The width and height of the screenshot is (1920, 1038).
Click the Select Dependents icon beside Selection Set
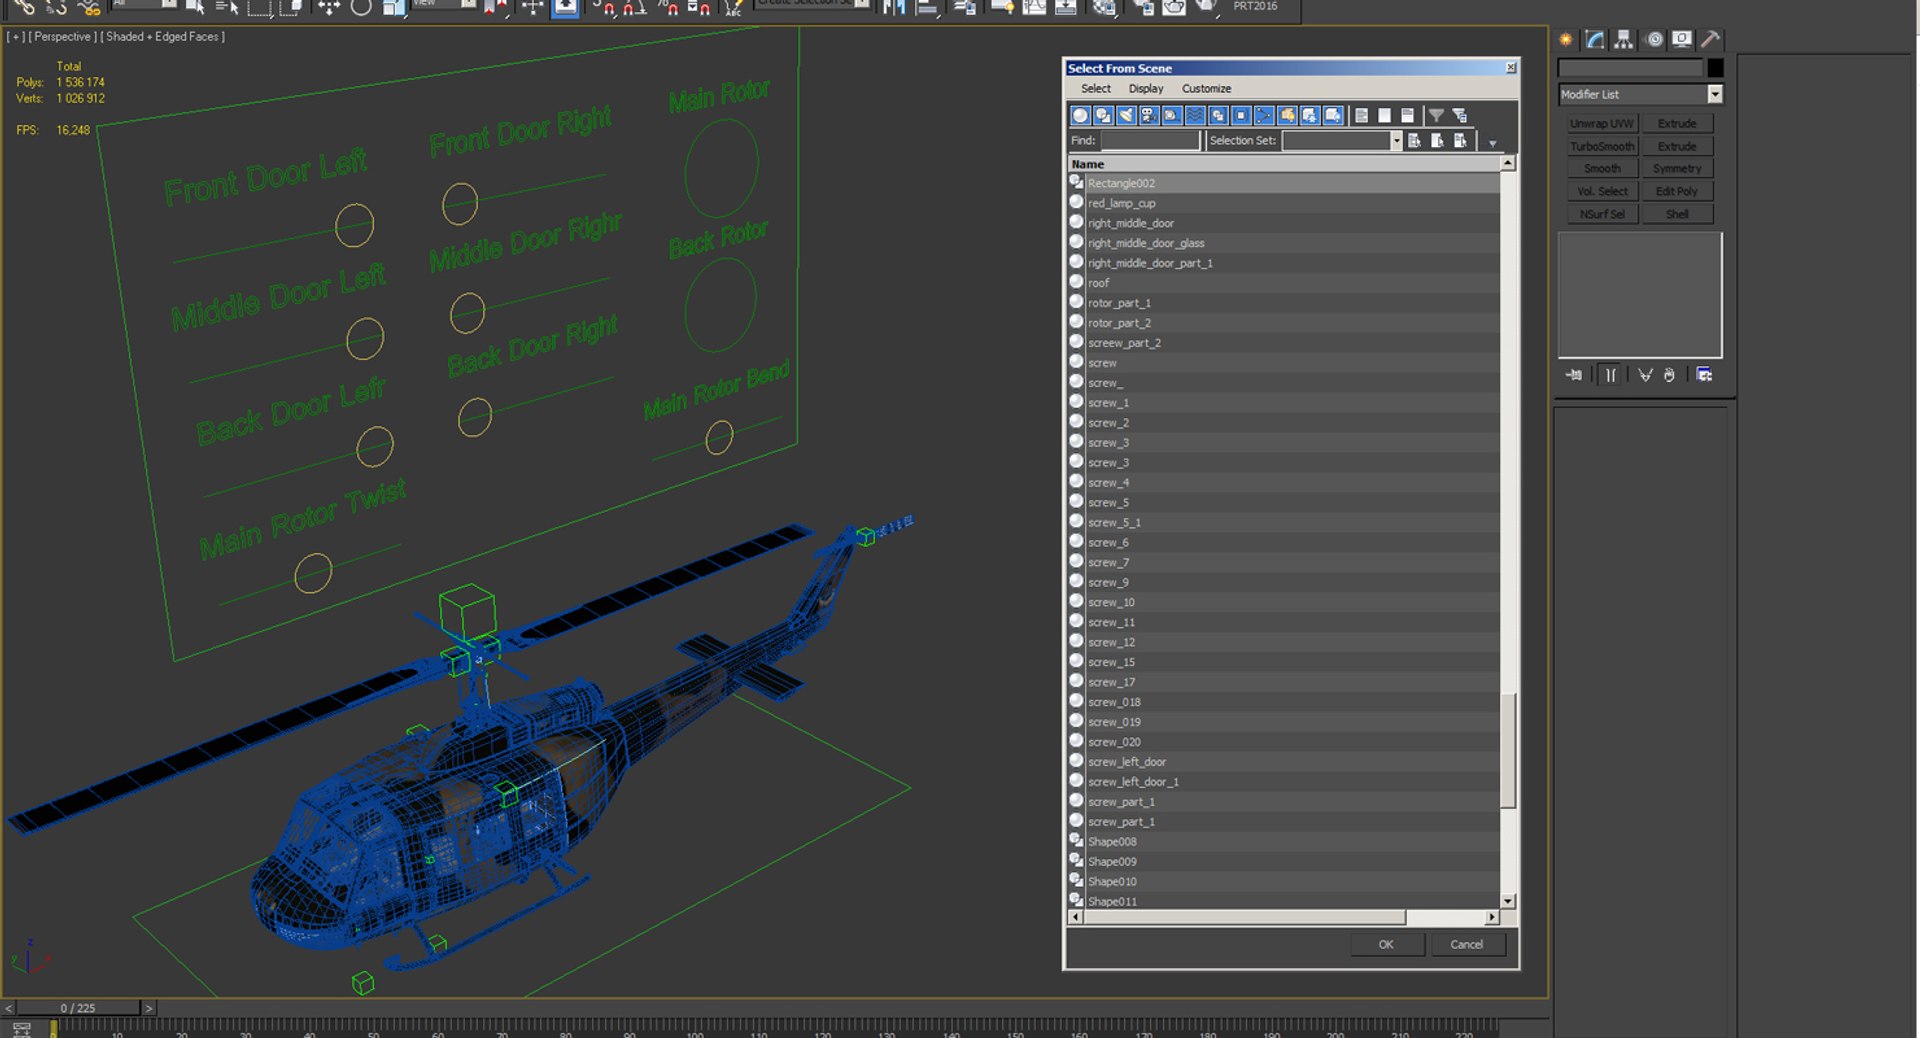[1460, 140]
